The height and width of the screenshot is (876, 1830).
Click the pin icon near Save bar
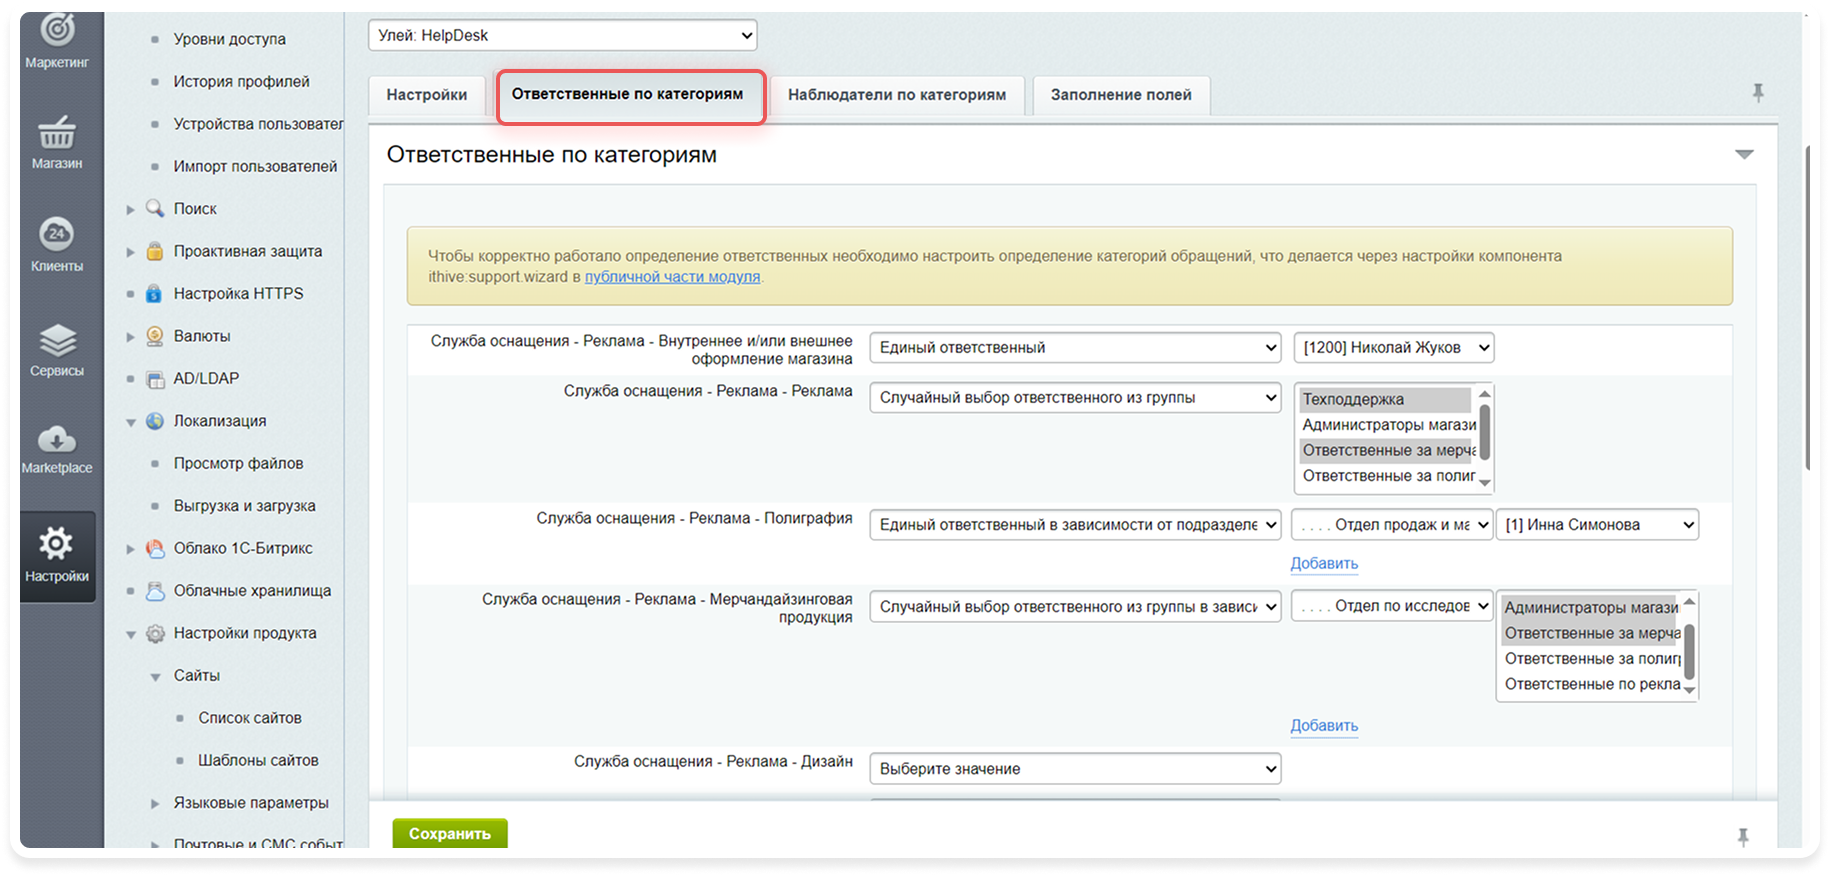point(1743,837)
